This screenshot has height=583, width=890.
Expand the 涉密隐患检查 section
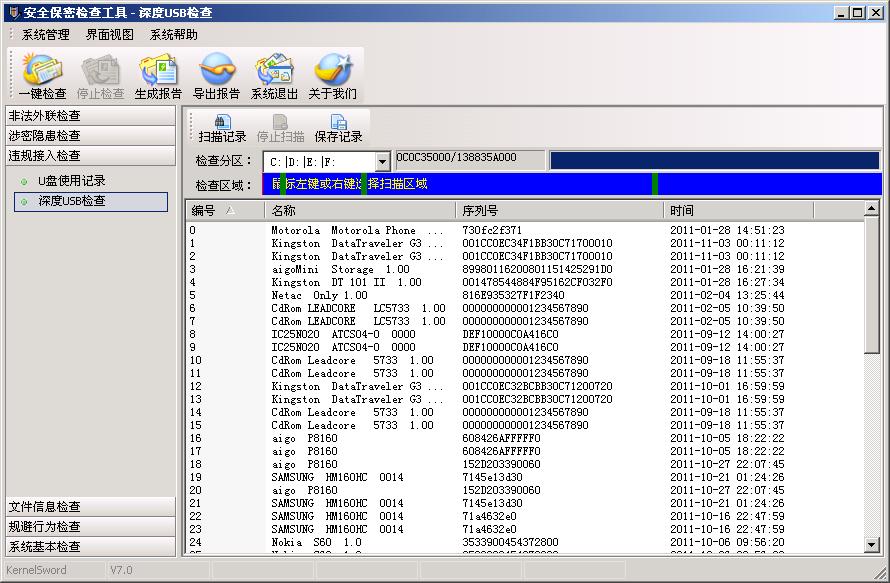[x=91, y=136]
